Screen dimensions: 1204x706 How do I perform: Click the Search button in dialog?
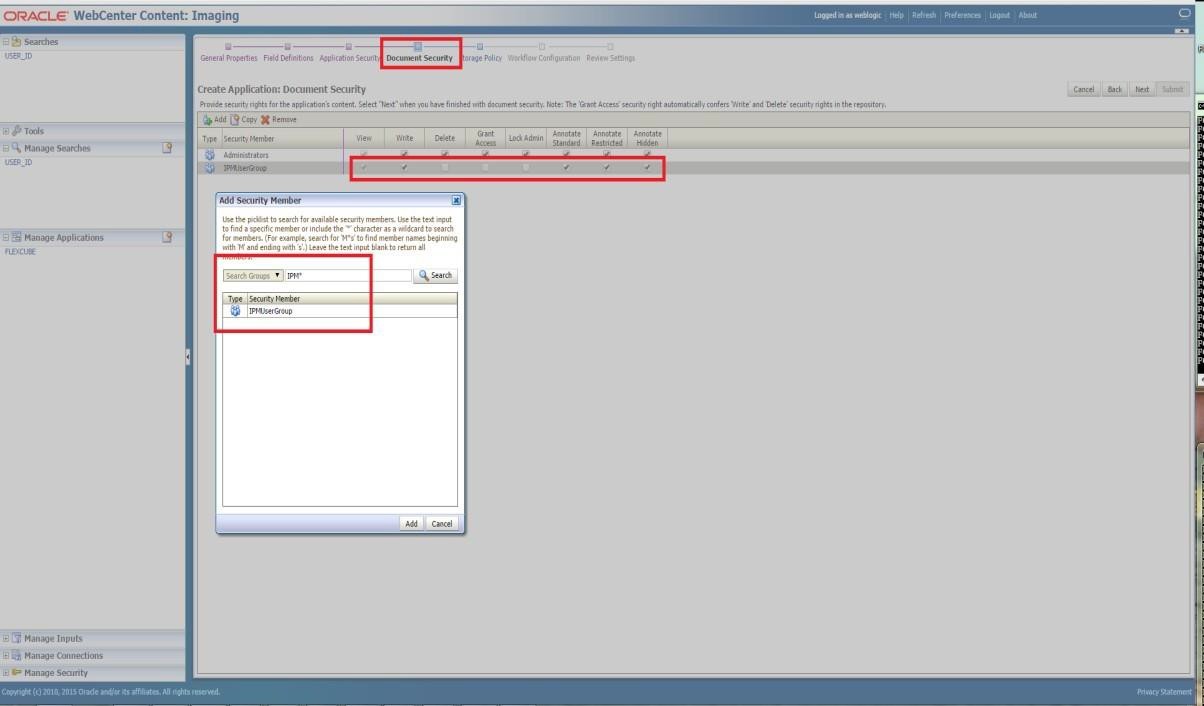[435, 275]
